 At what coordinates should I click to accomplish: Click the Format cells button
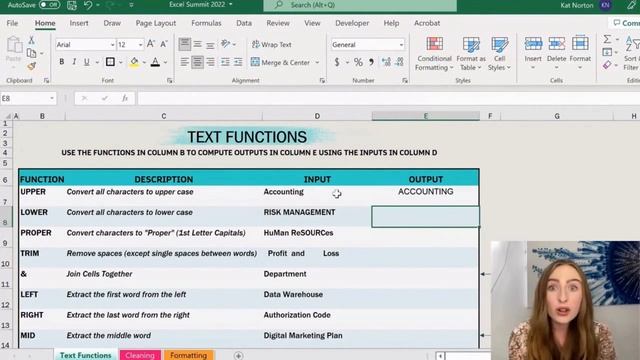(580, 53)
